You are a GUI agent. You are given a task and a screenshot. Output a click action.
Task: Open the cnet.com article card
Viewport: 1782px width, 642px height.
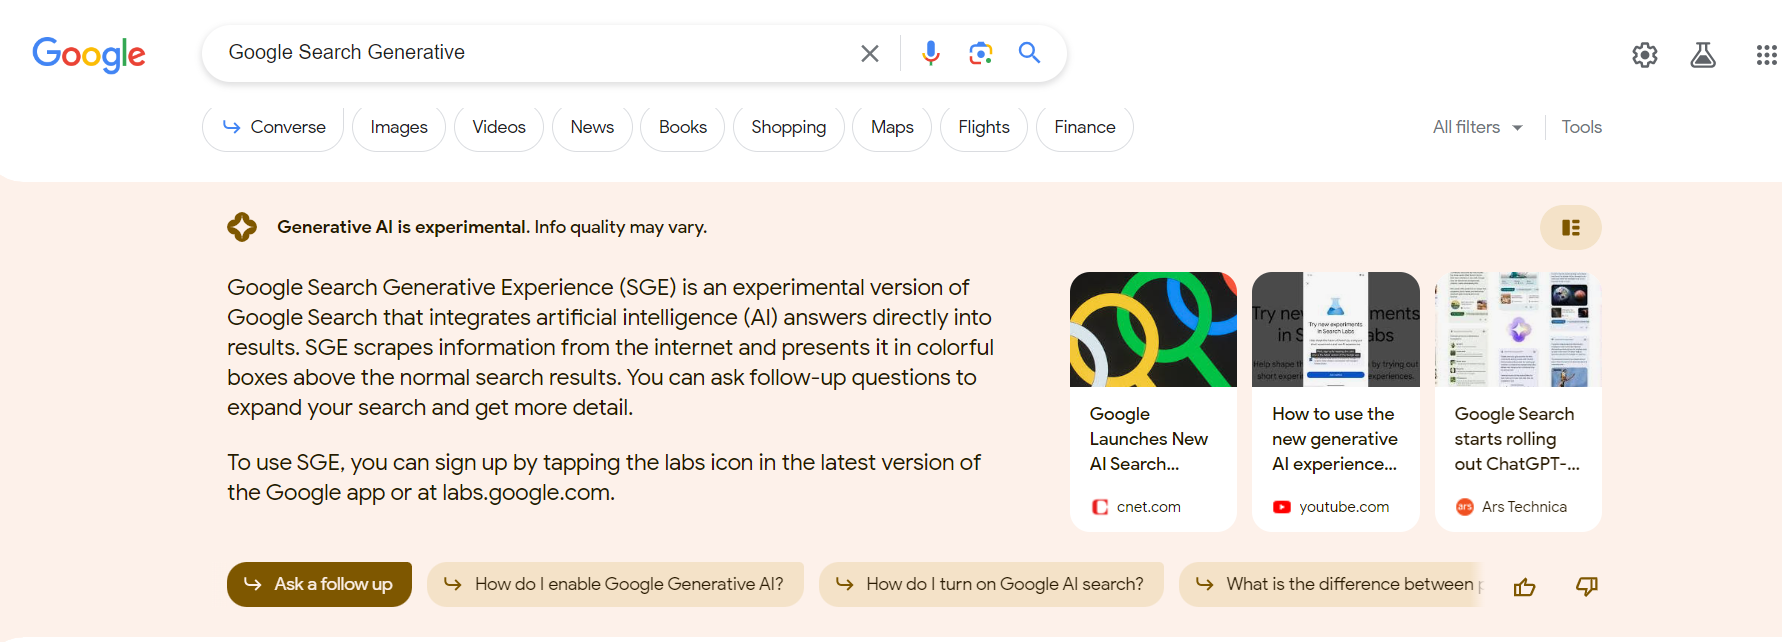coord(1153,401)
